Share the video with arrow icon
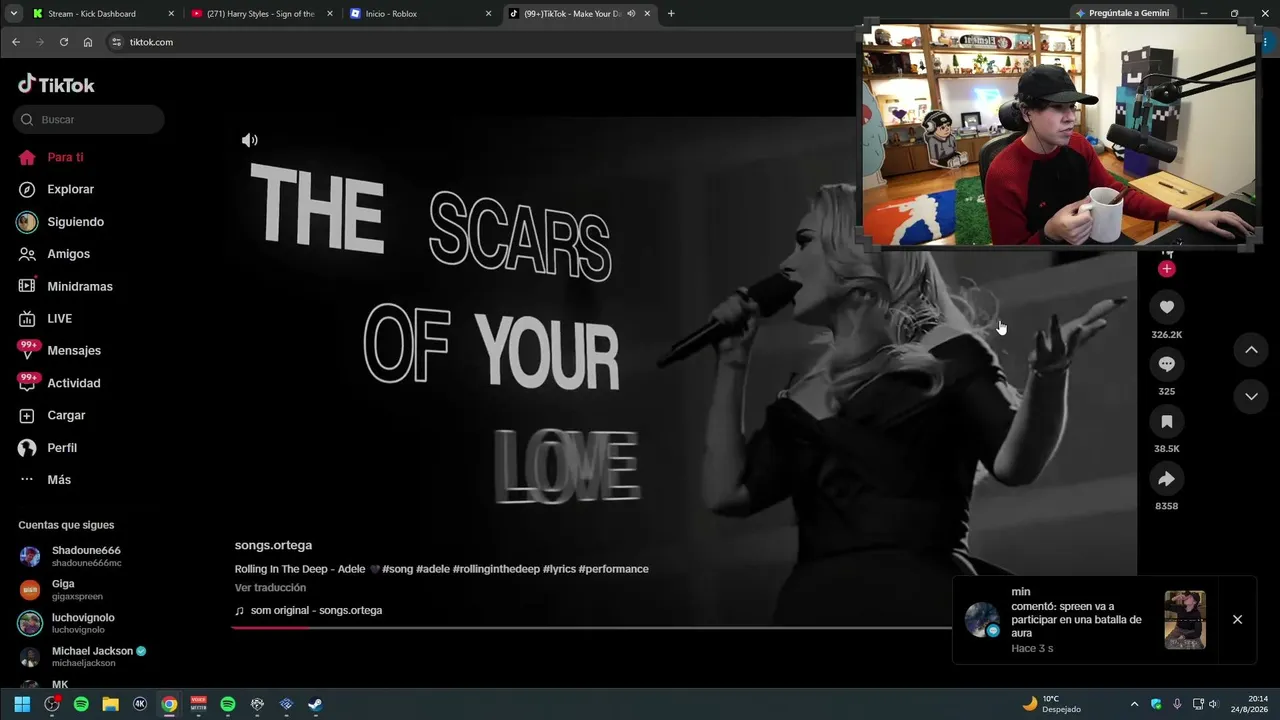 pyautogui.click(x=1166, y=479)
